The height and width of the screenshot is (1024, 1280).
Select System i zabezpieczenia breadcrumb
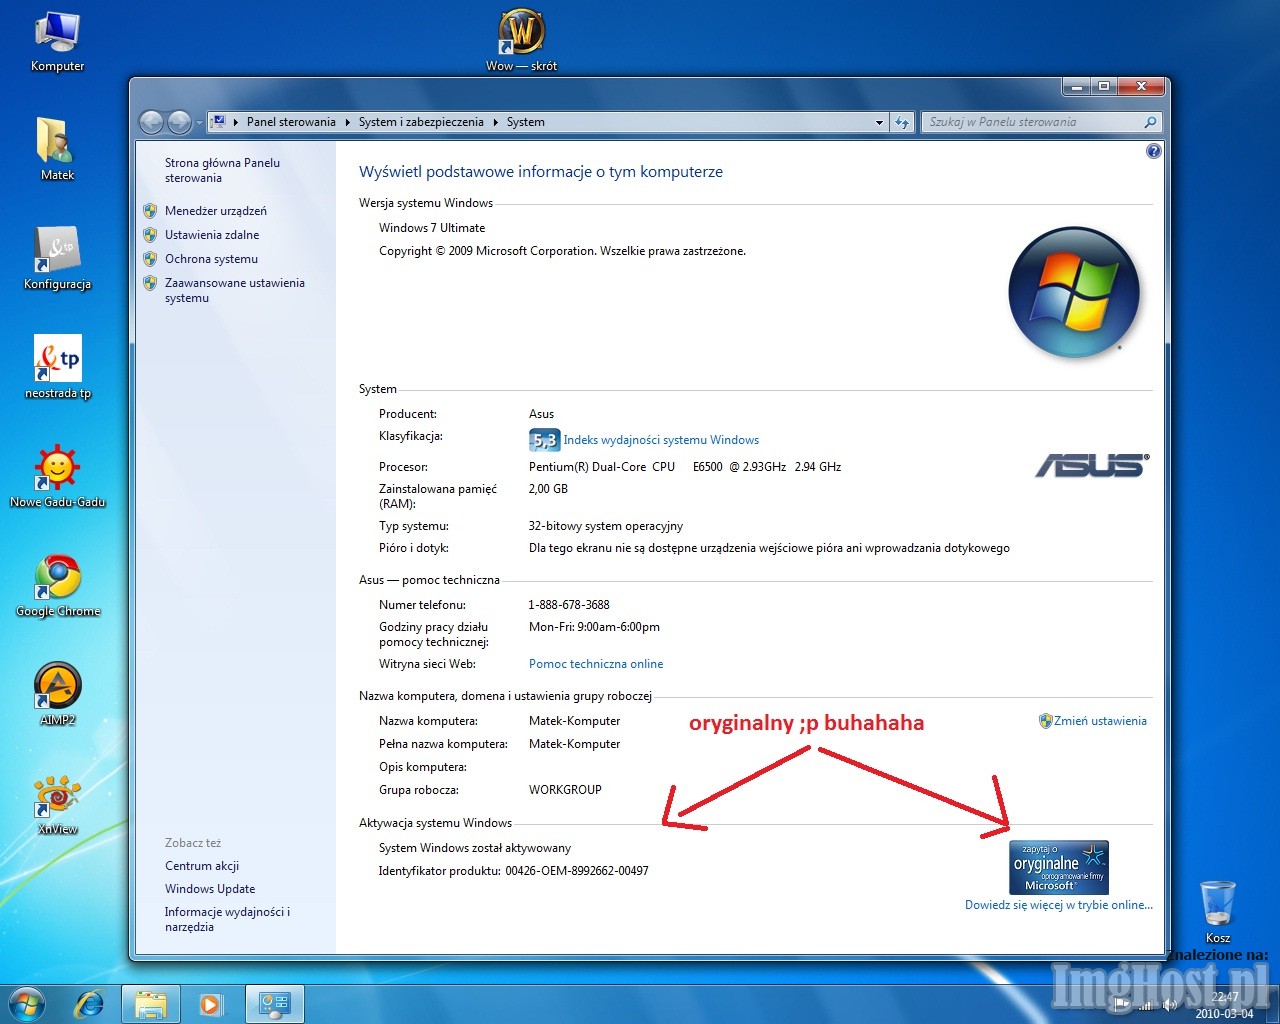click(421, 122)
